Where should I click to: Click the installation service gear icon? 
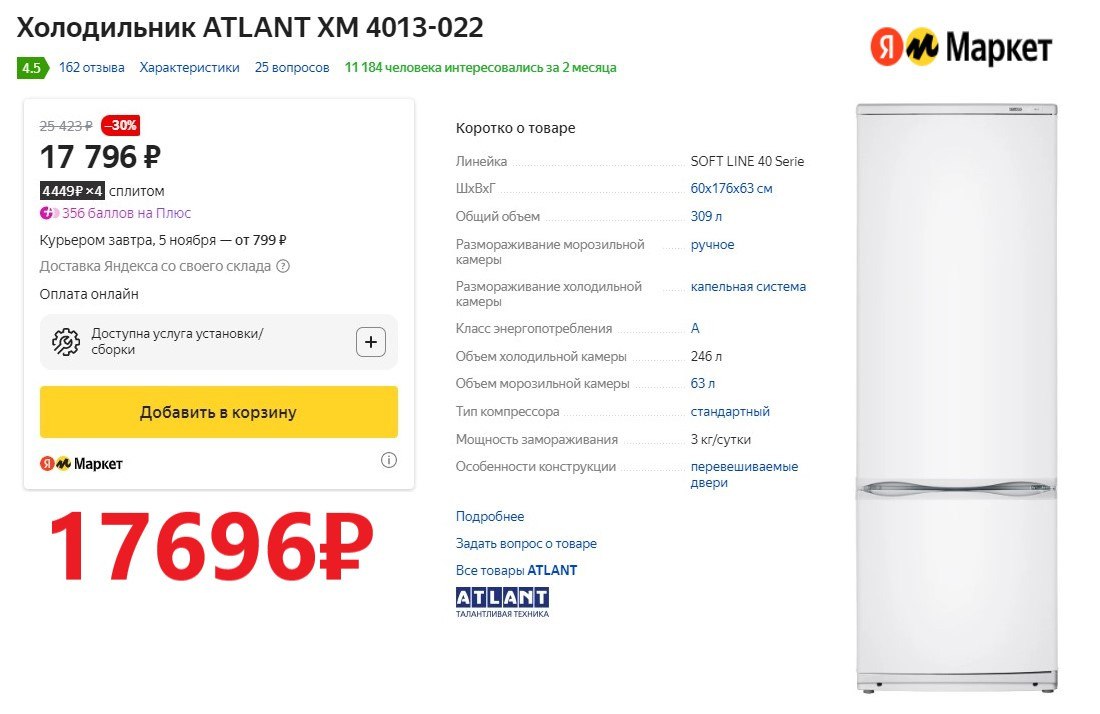click(66, 342)
